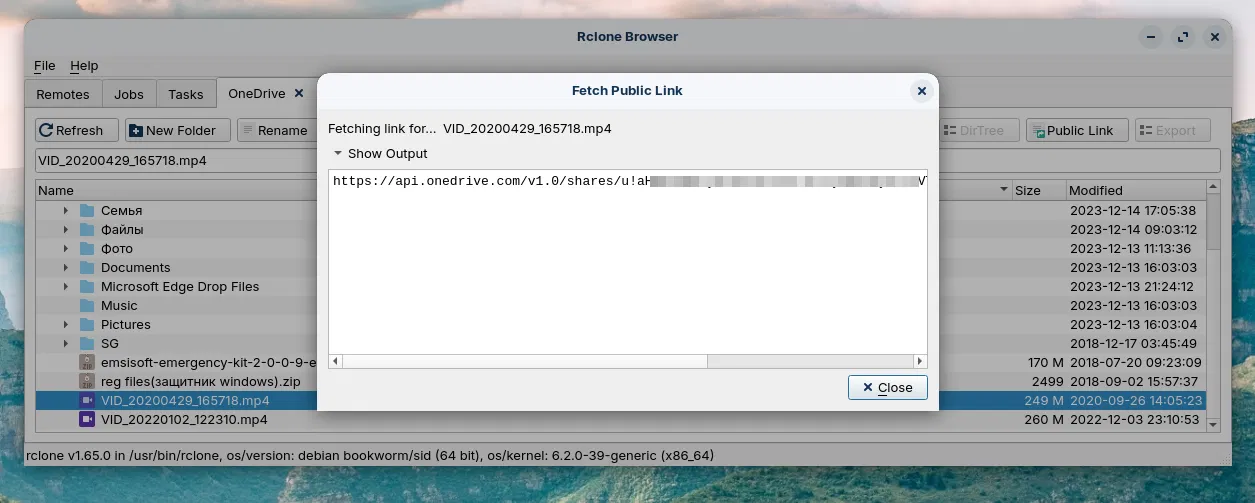1255x503 pixels.
Task: Click the fetched OneDrive link text
Action: (629, 181)
